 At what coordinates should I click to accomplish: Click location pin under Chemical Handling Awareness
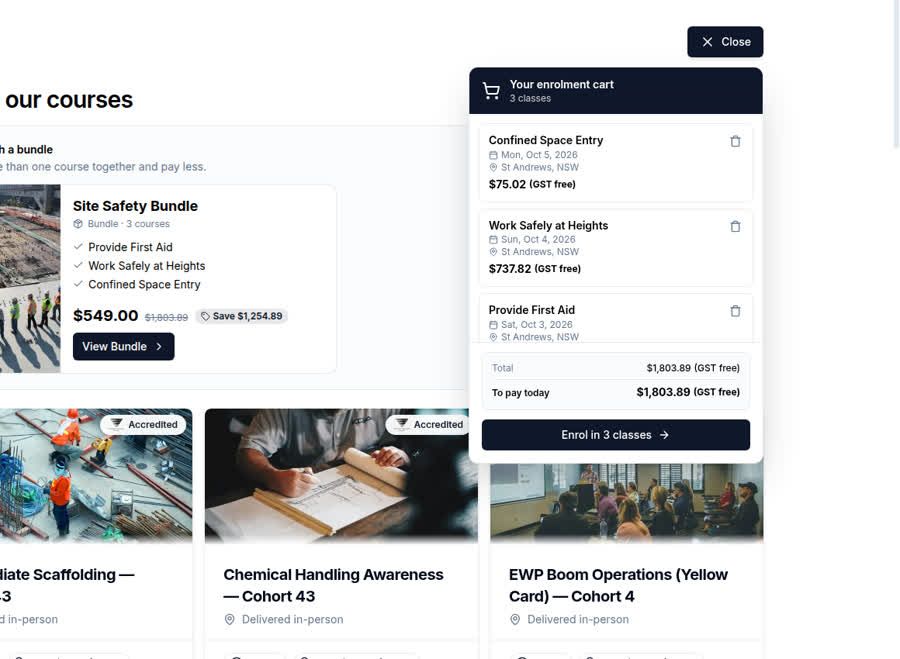point(230,619)
